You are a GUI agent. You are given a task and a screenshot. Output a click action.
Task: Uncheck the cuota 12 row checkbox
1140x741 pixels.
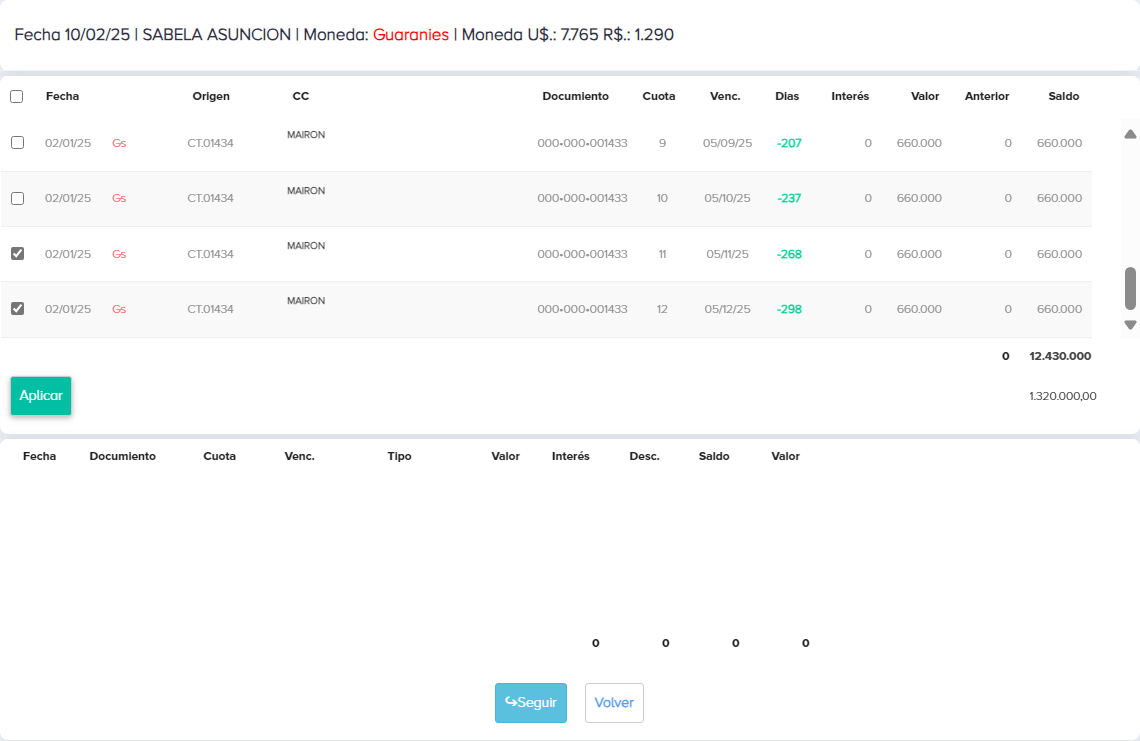pos(17,309)
